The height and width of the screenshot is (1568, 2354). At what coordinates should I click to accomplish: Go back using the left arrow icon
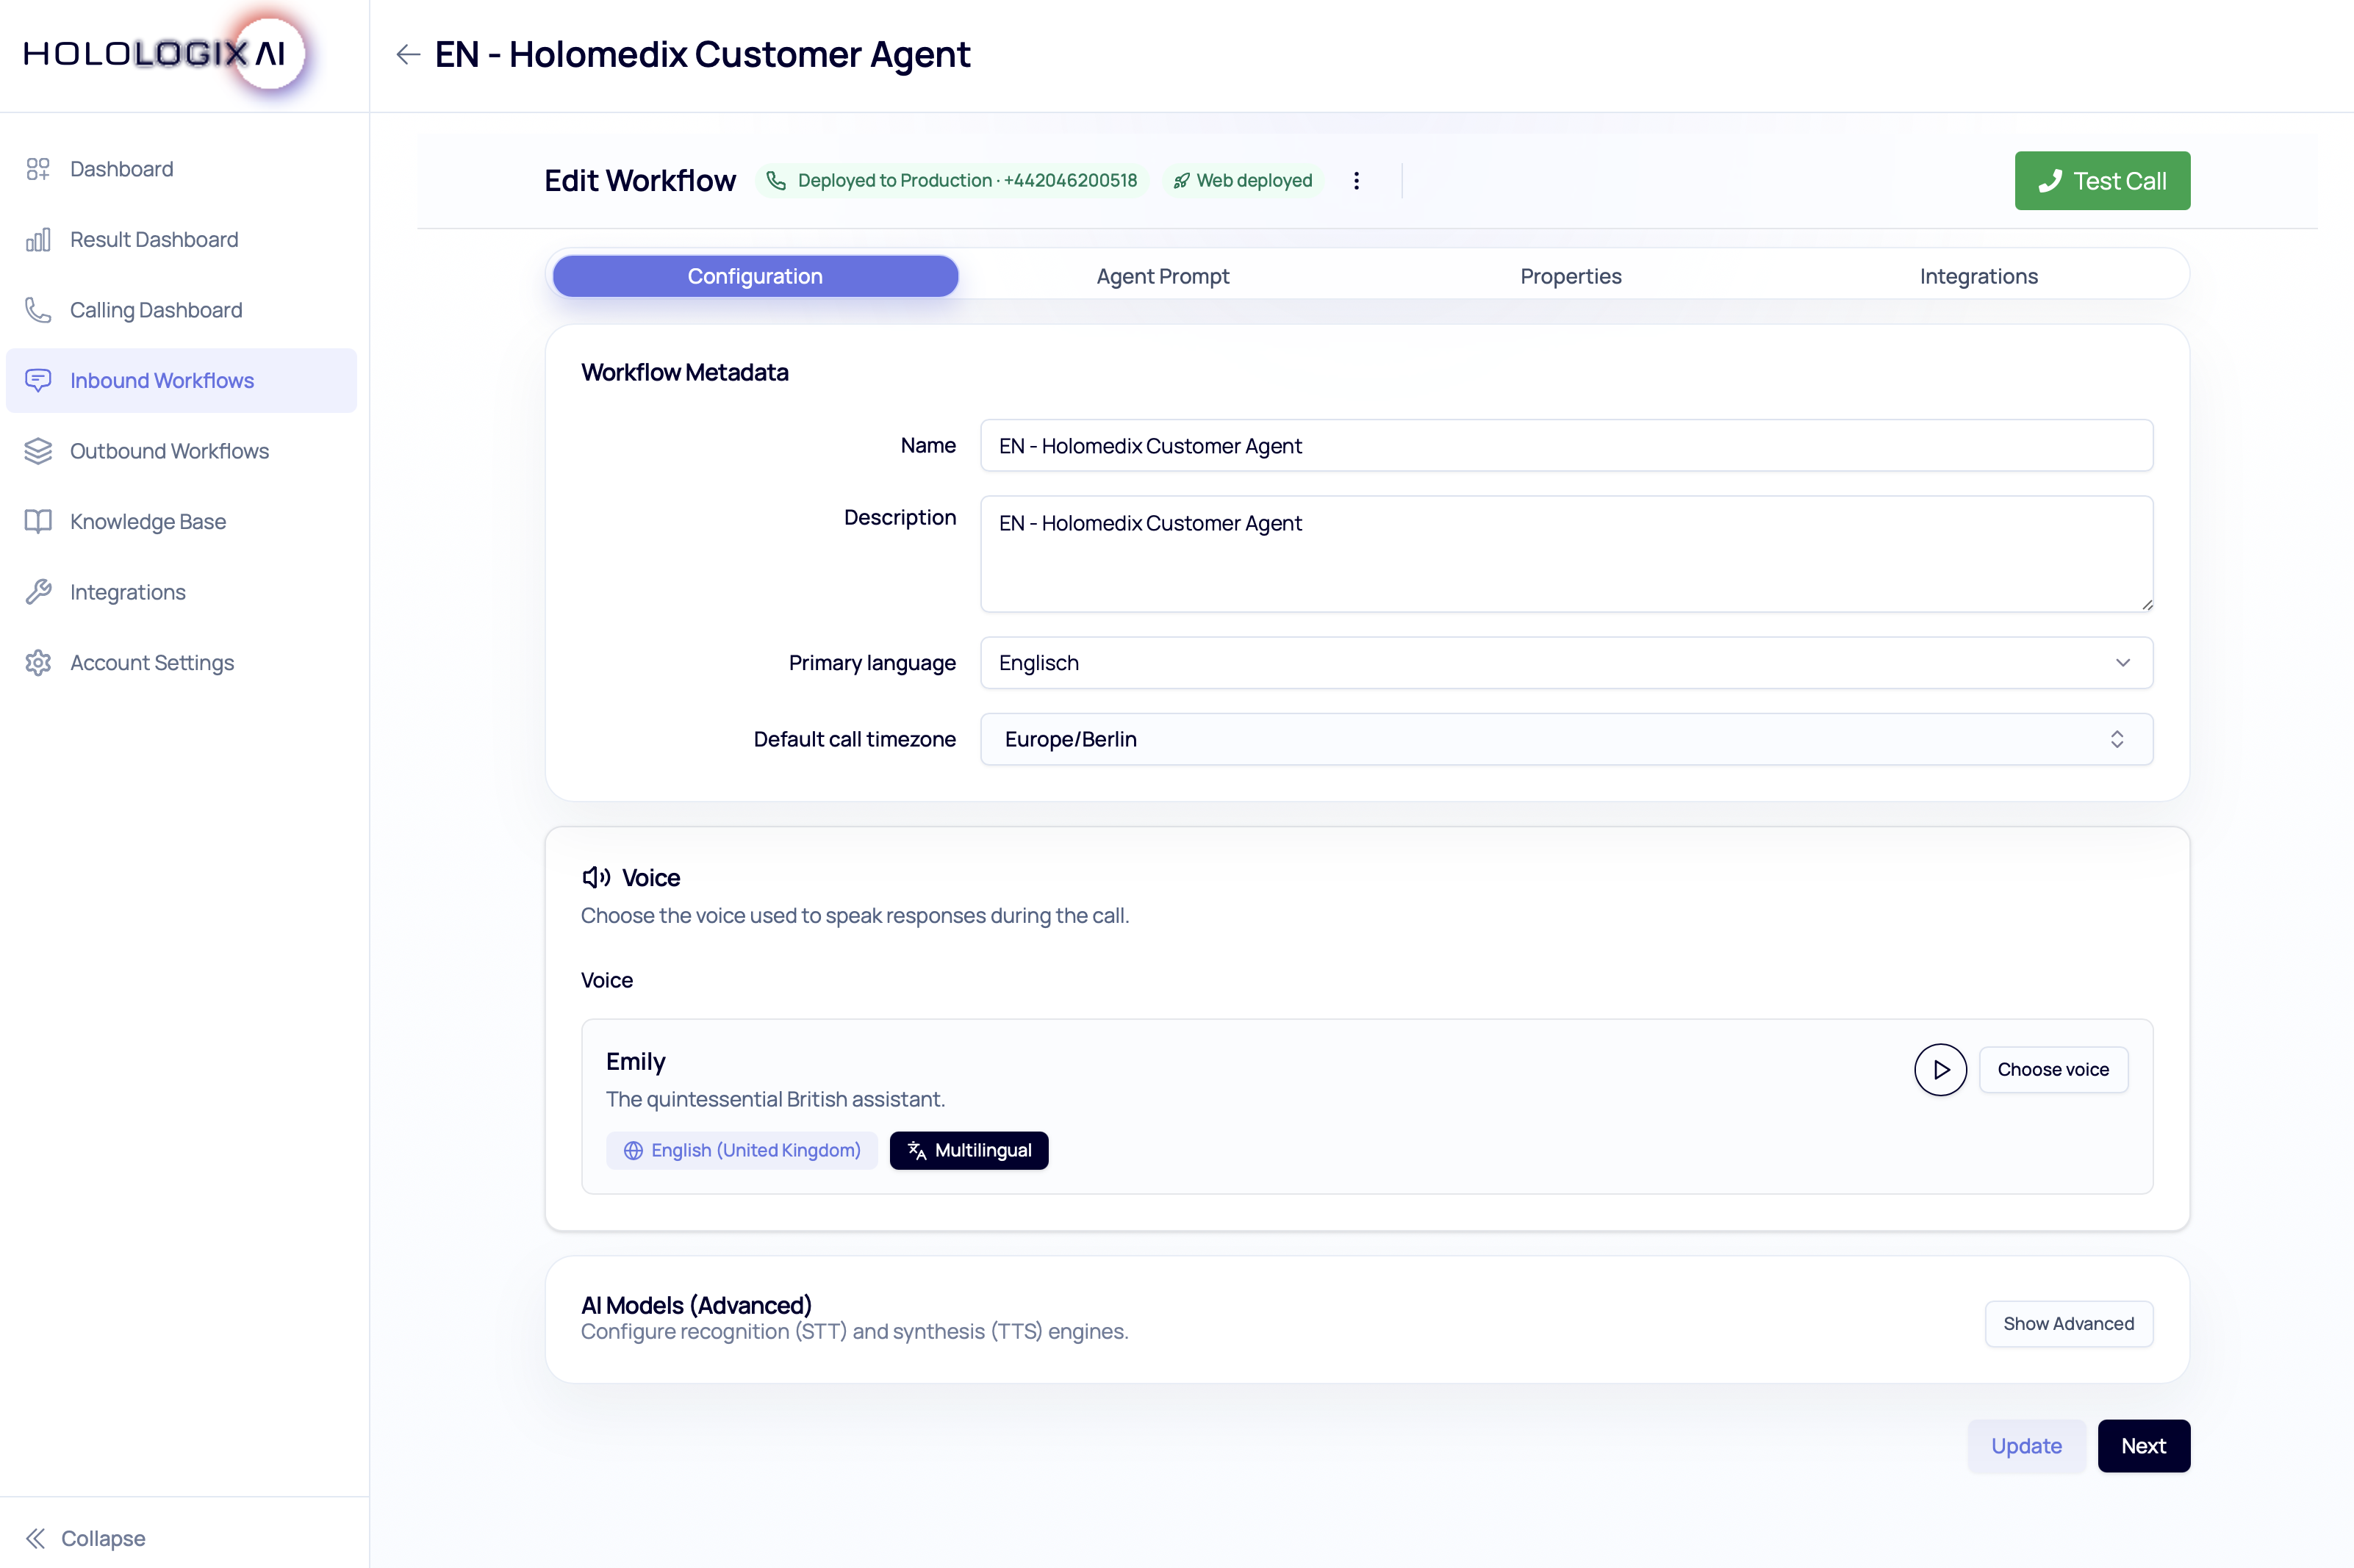(408, 54)
